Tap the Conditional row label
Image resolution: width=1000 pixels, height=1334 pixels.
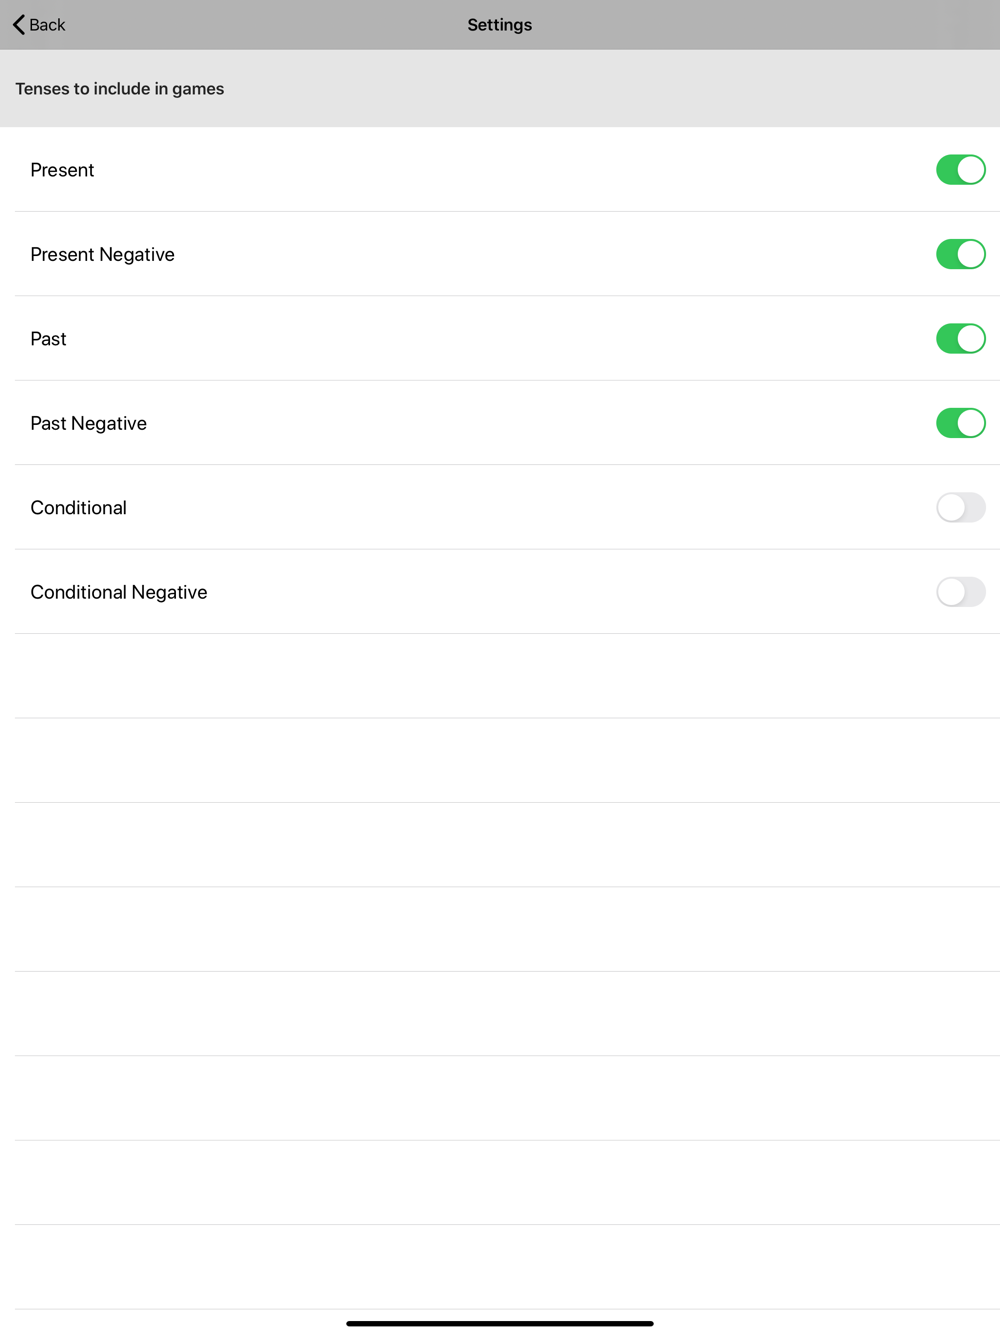(x=78, y=508)
